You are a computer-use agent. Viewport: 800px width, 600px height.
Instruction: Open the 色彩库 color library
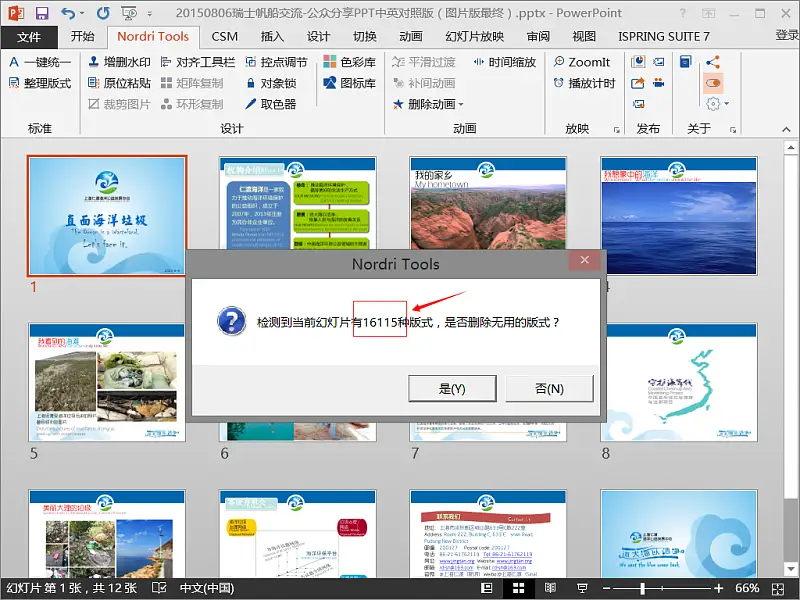pos(350,62)
